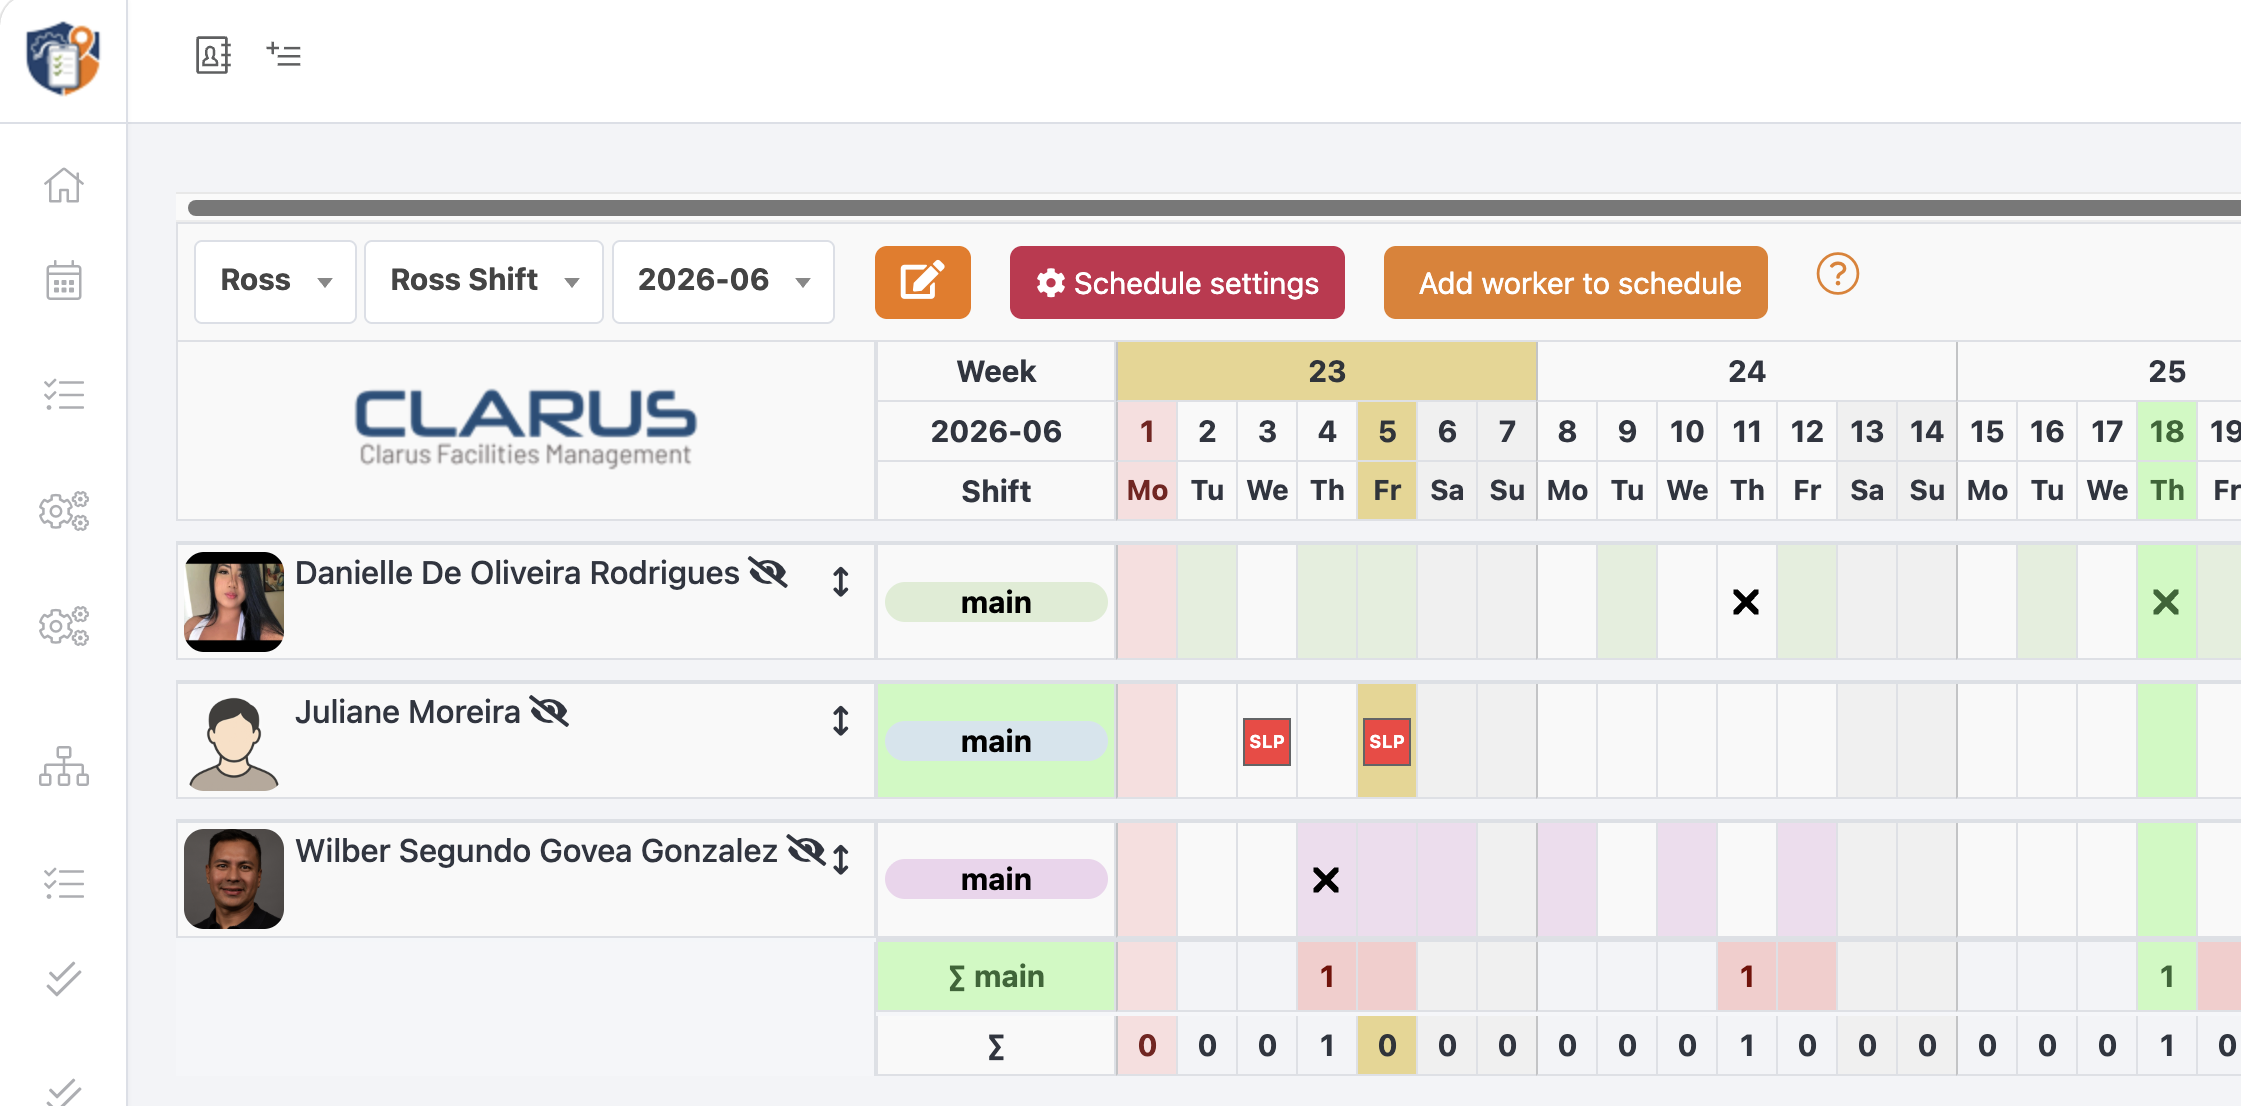Click the Week header label

click(996, 371)
